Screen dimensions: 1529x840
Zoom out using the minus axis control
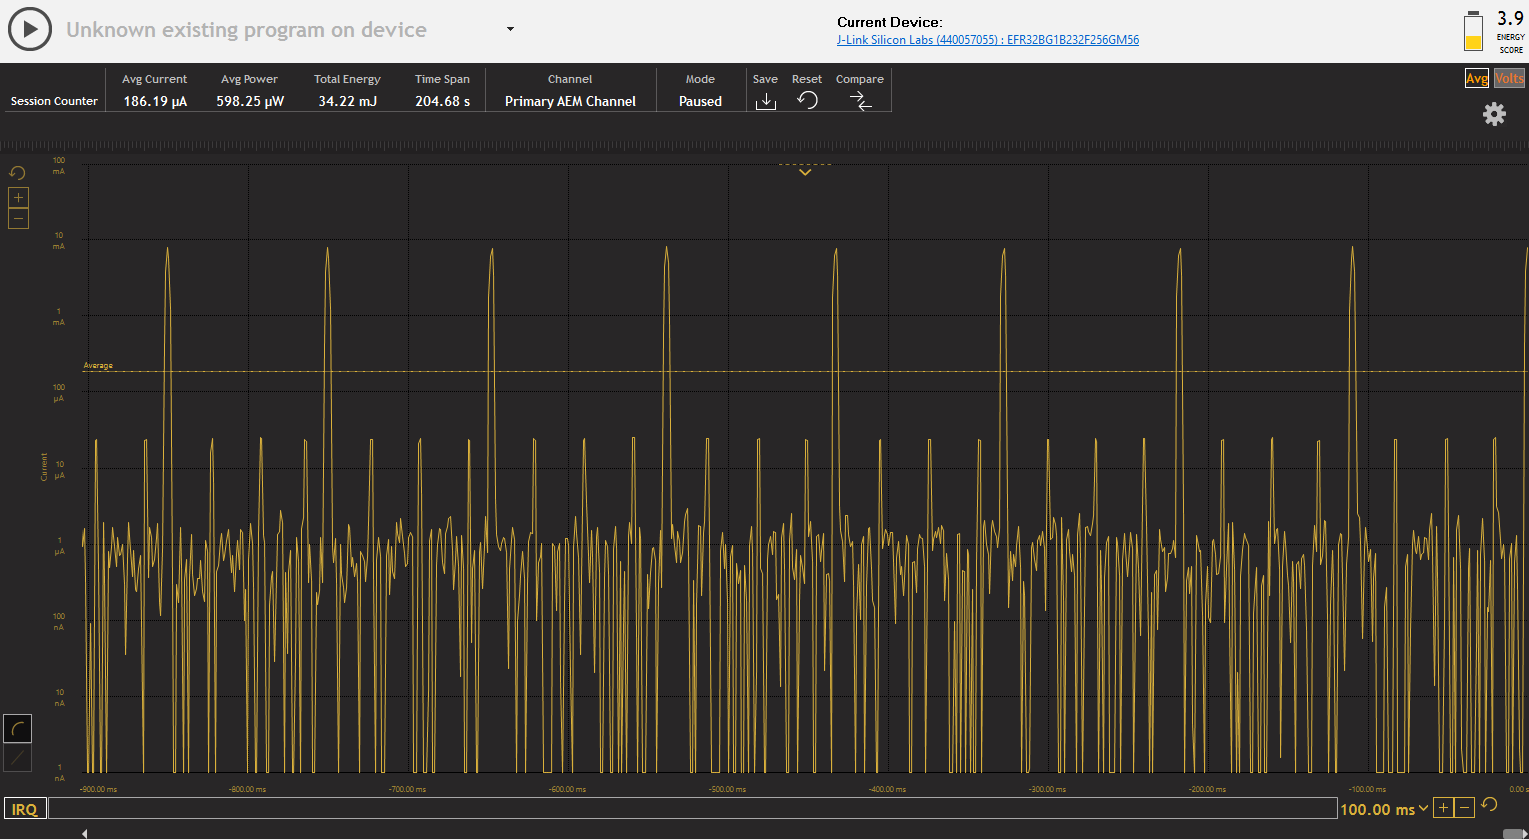18,218
